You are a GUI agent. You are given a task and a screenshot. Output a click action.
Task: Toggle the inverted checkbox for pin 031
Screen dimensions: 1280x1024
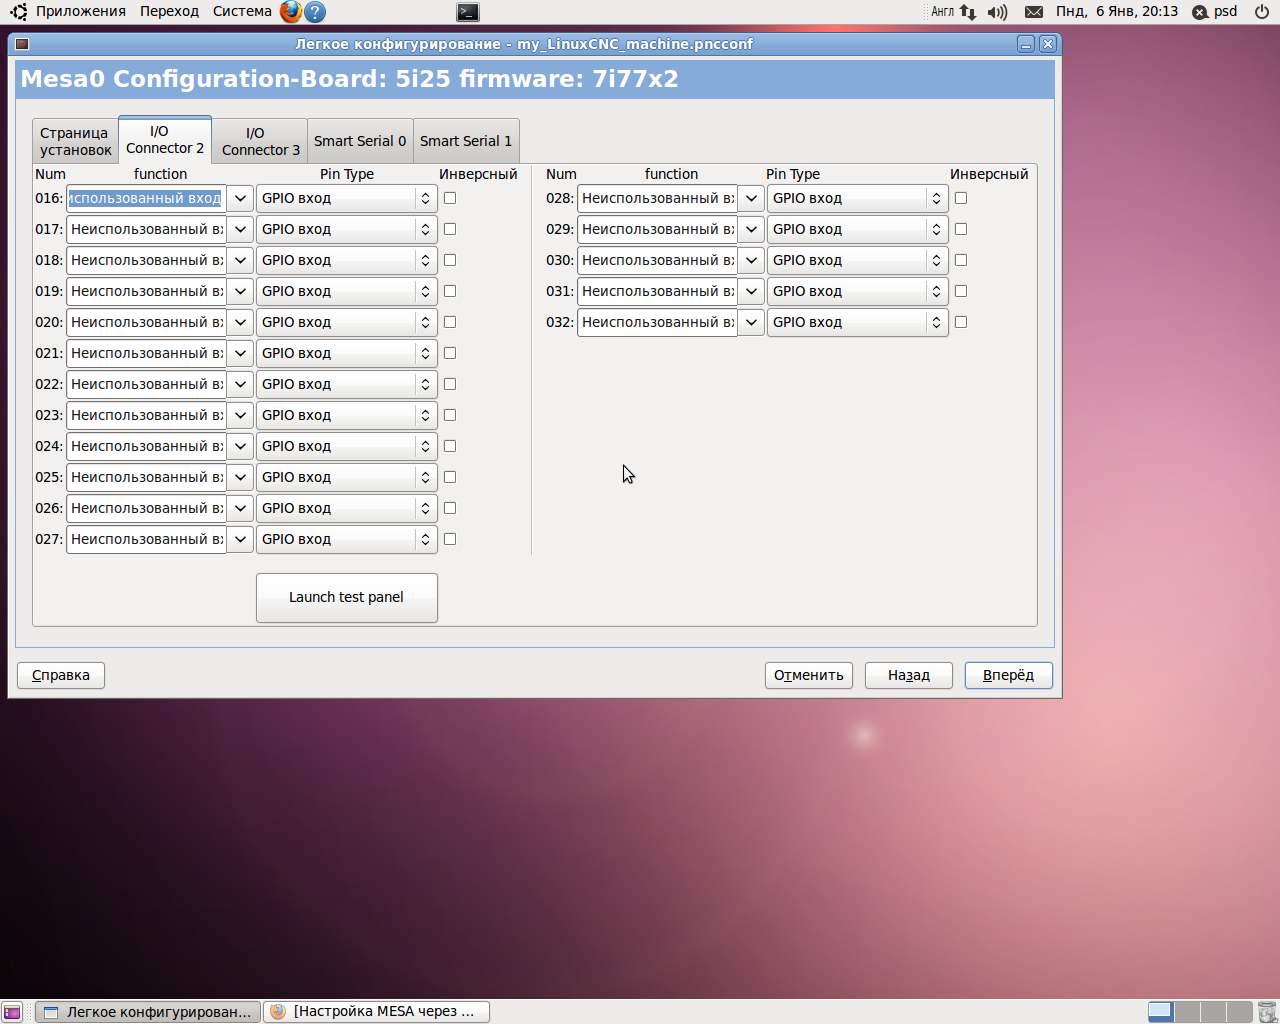(x=961, y=291)
